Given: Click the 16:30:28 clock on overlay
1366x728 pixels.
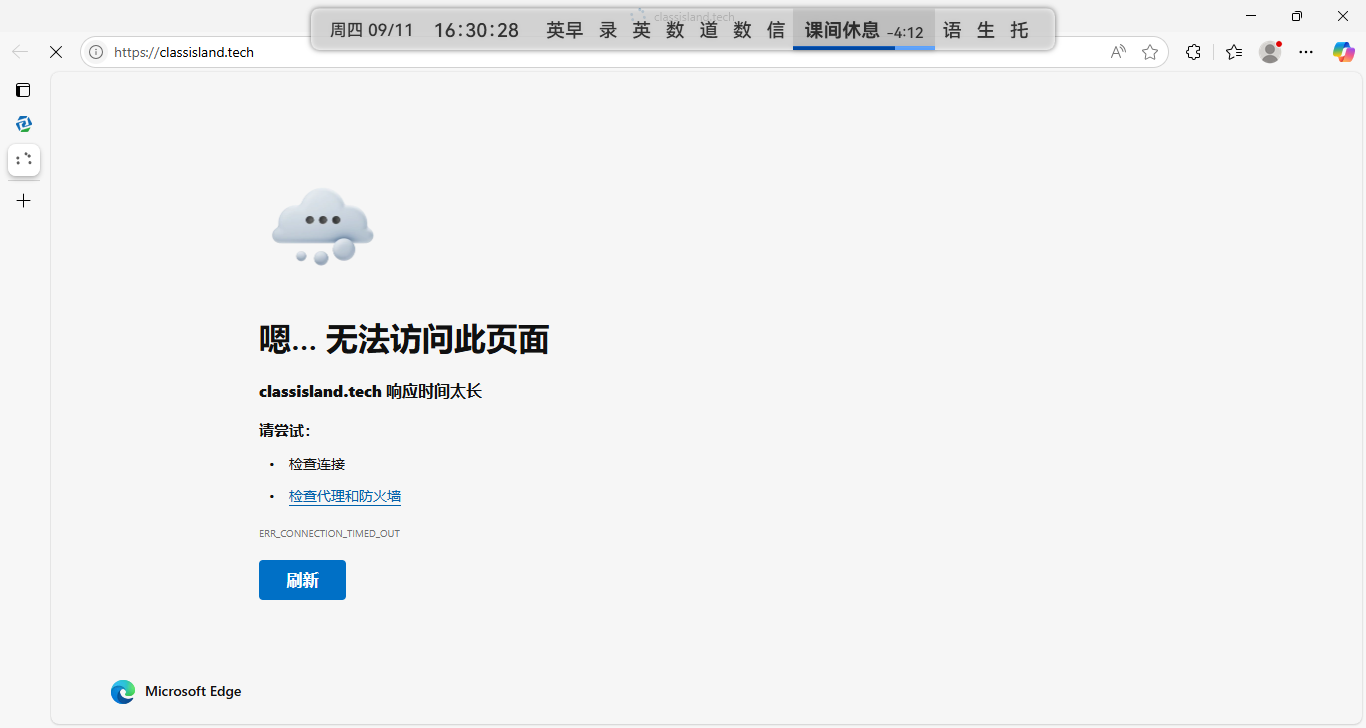Looking at the screenshot, I should [476, 30].
